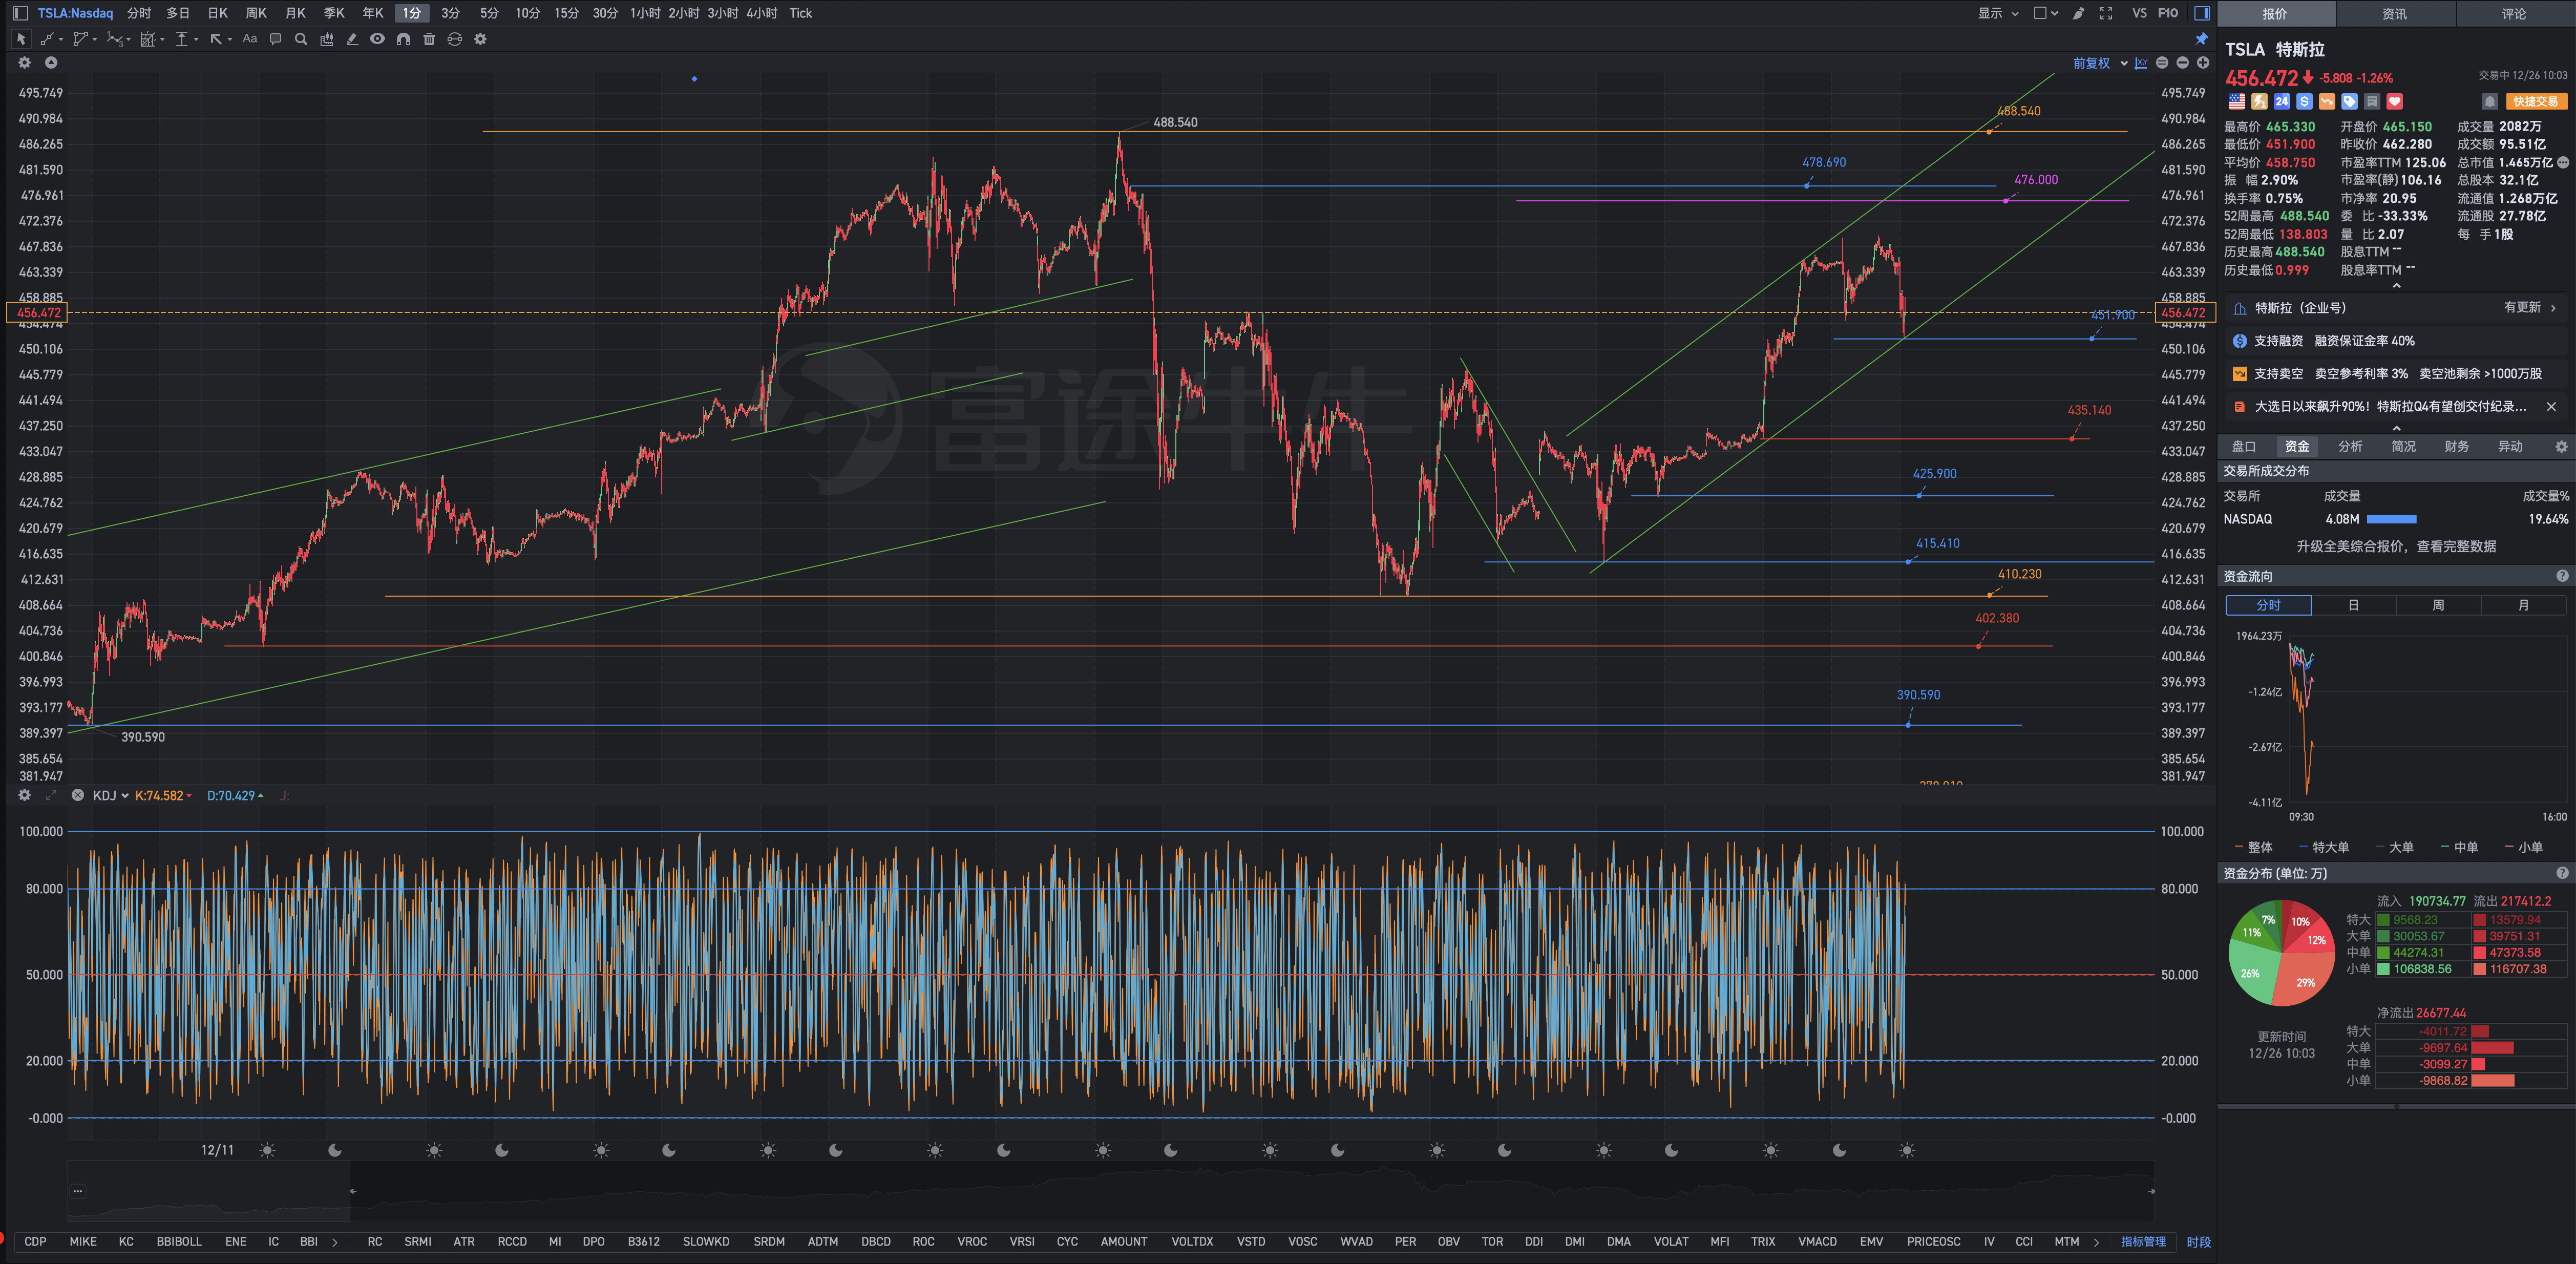Toggle the left sidebar panel
The height and width of the screenshot is (1264, 2576).
click(x=20, y=13)
